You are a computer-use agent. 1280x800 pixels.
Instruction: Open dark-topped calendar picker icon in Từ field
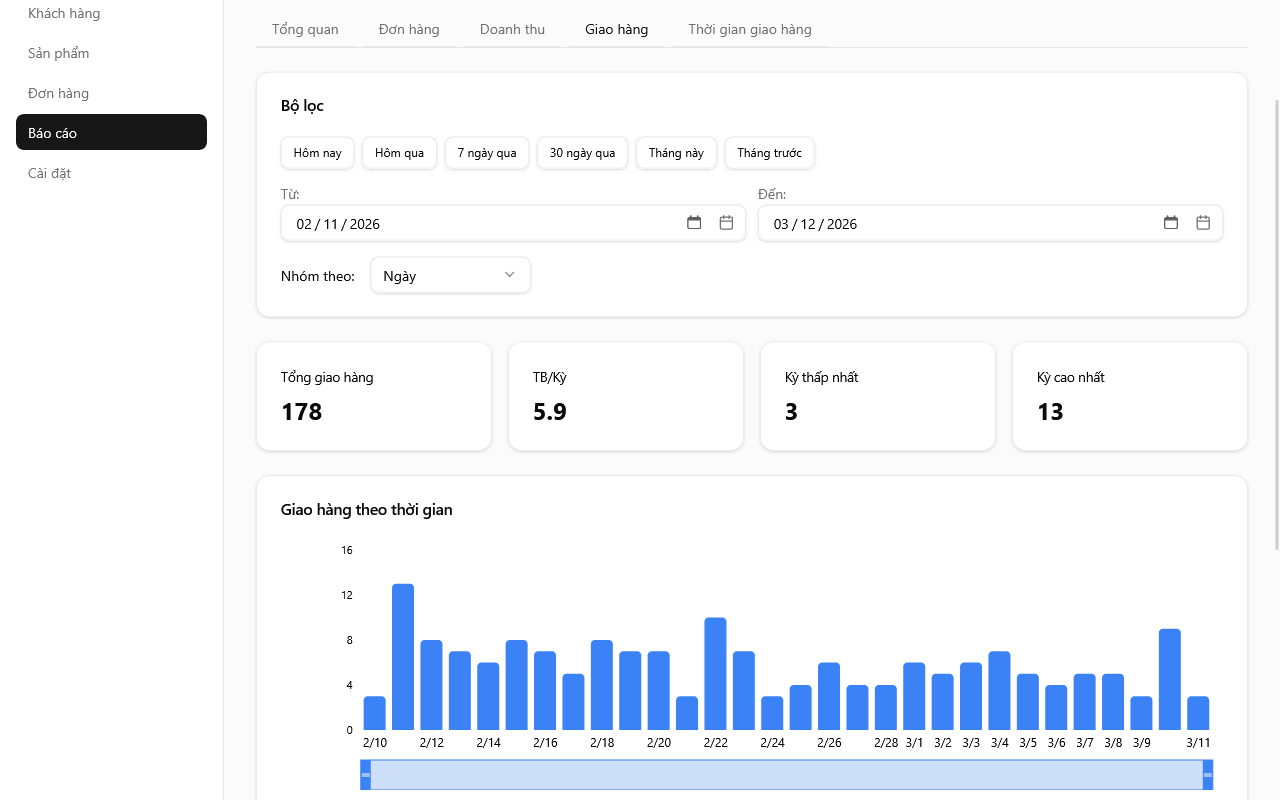(694, 223)
